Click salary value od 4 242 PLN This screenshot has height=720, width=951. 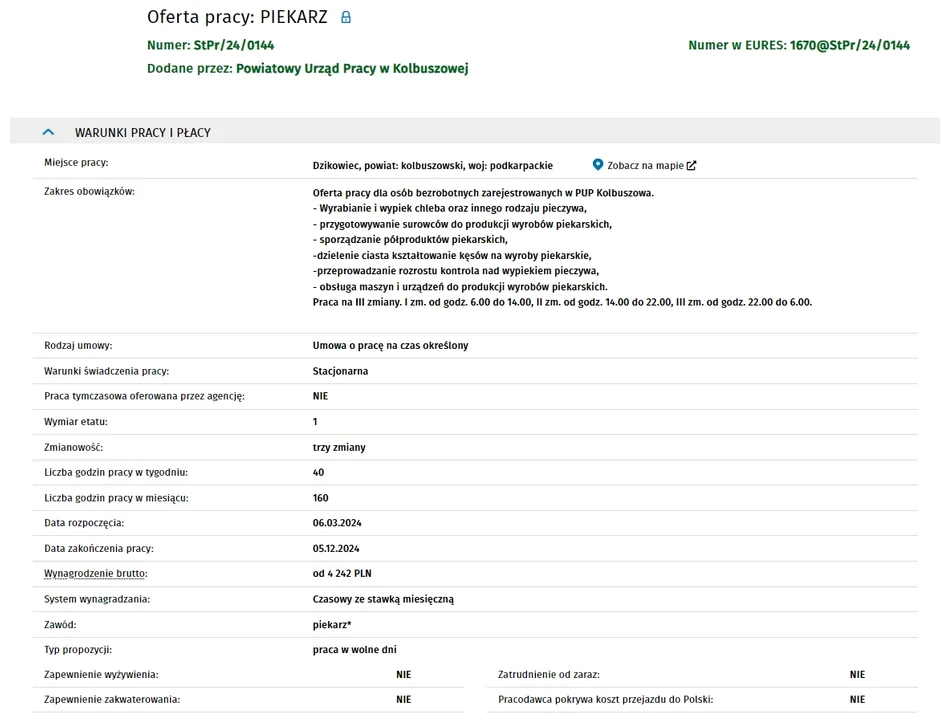click(342, 573)
